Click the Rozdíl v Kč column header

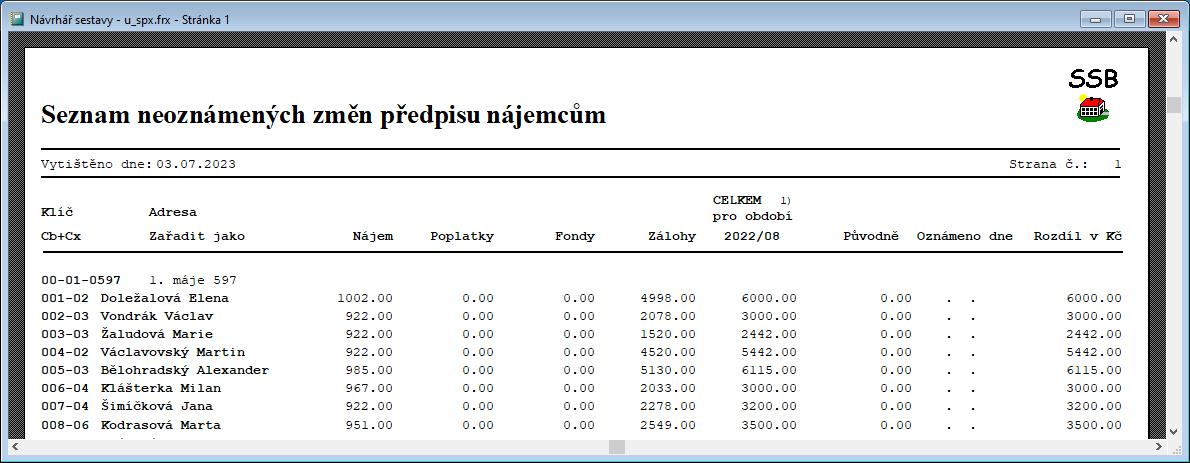pos(1077,237)
